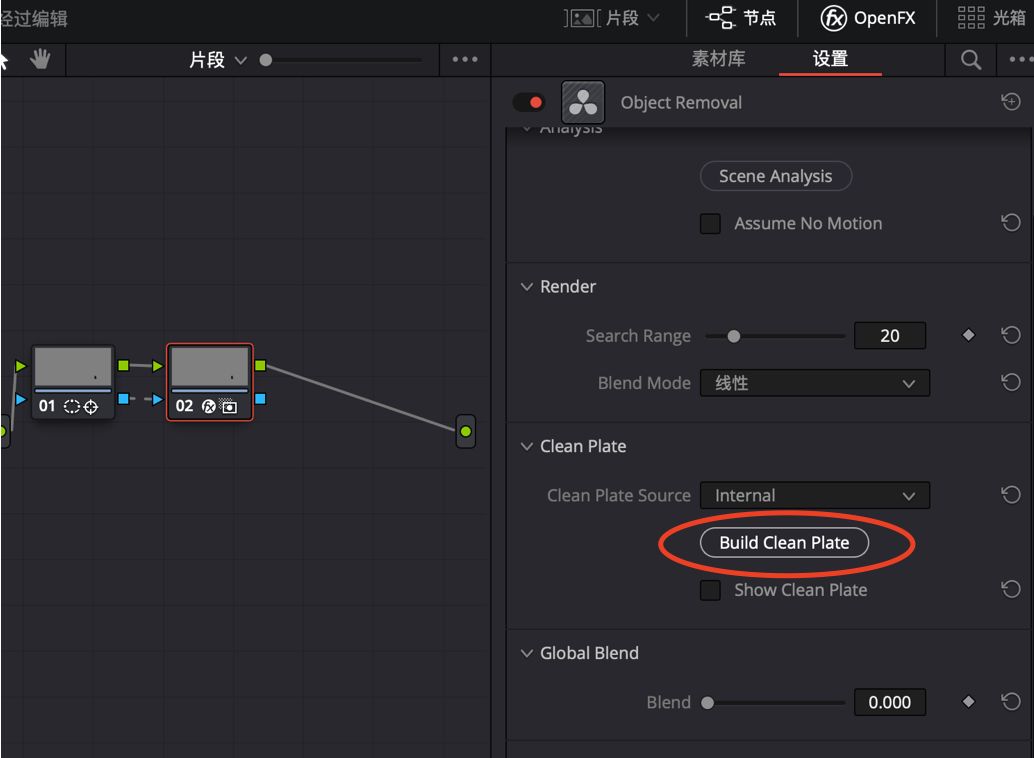This screenshot has height=758, width=1034.
Task: Click the blue key output of node 02
Action: pos(260,398)
